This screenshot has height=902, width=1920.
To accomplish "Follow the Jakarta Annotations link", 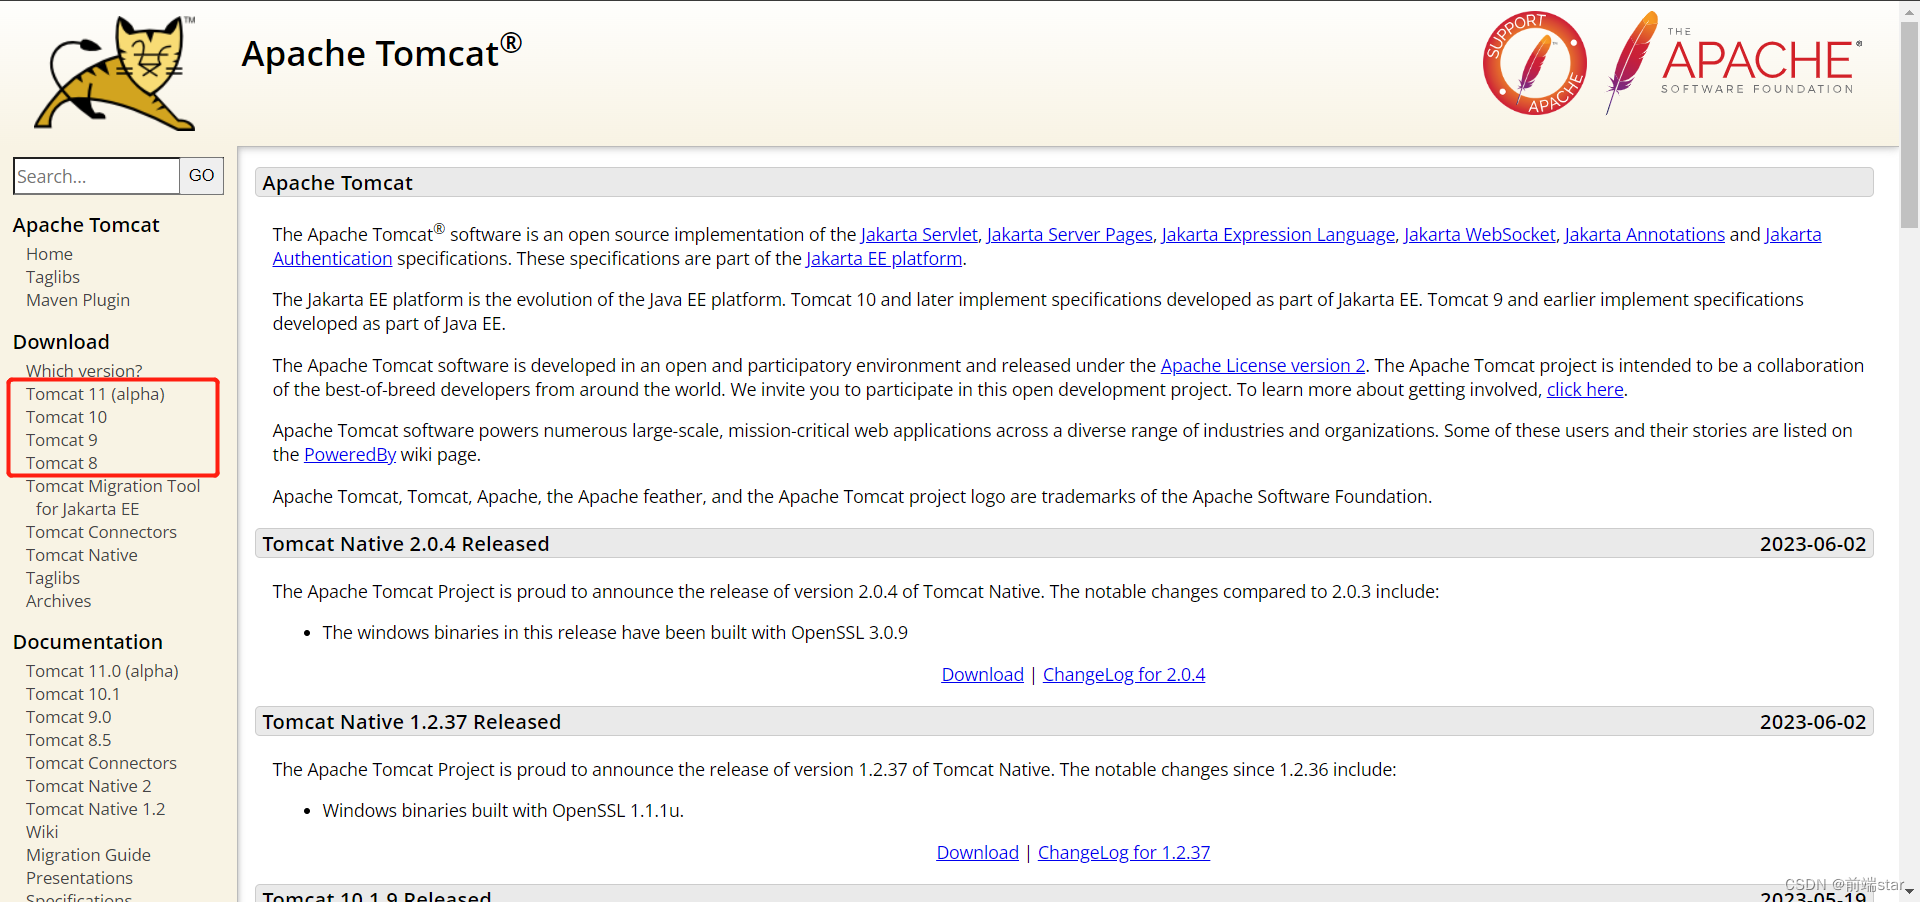I will (x=1644, y=235).
